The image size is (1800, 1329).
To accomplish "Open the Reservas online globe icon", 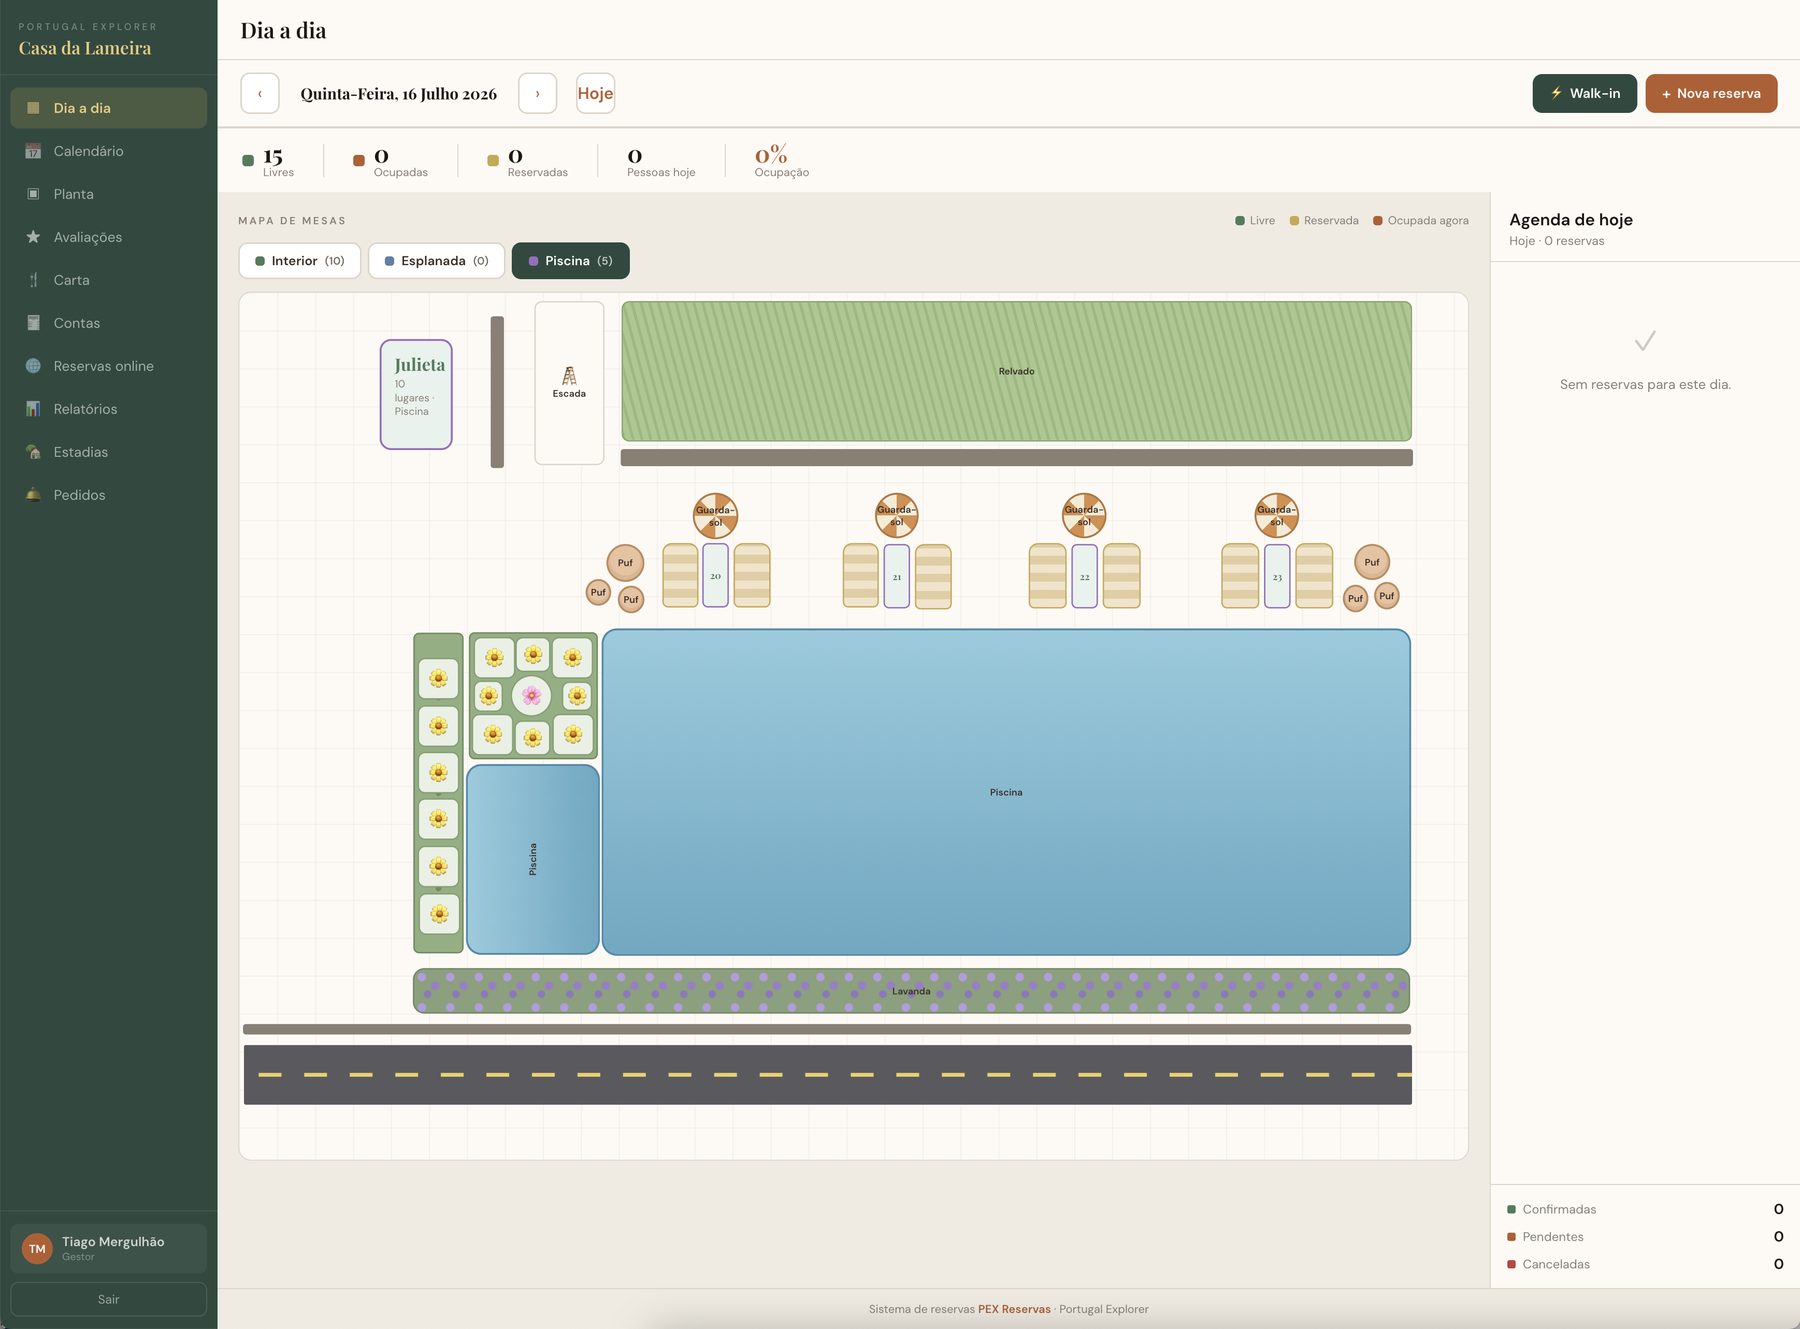I will click(33, 366).
